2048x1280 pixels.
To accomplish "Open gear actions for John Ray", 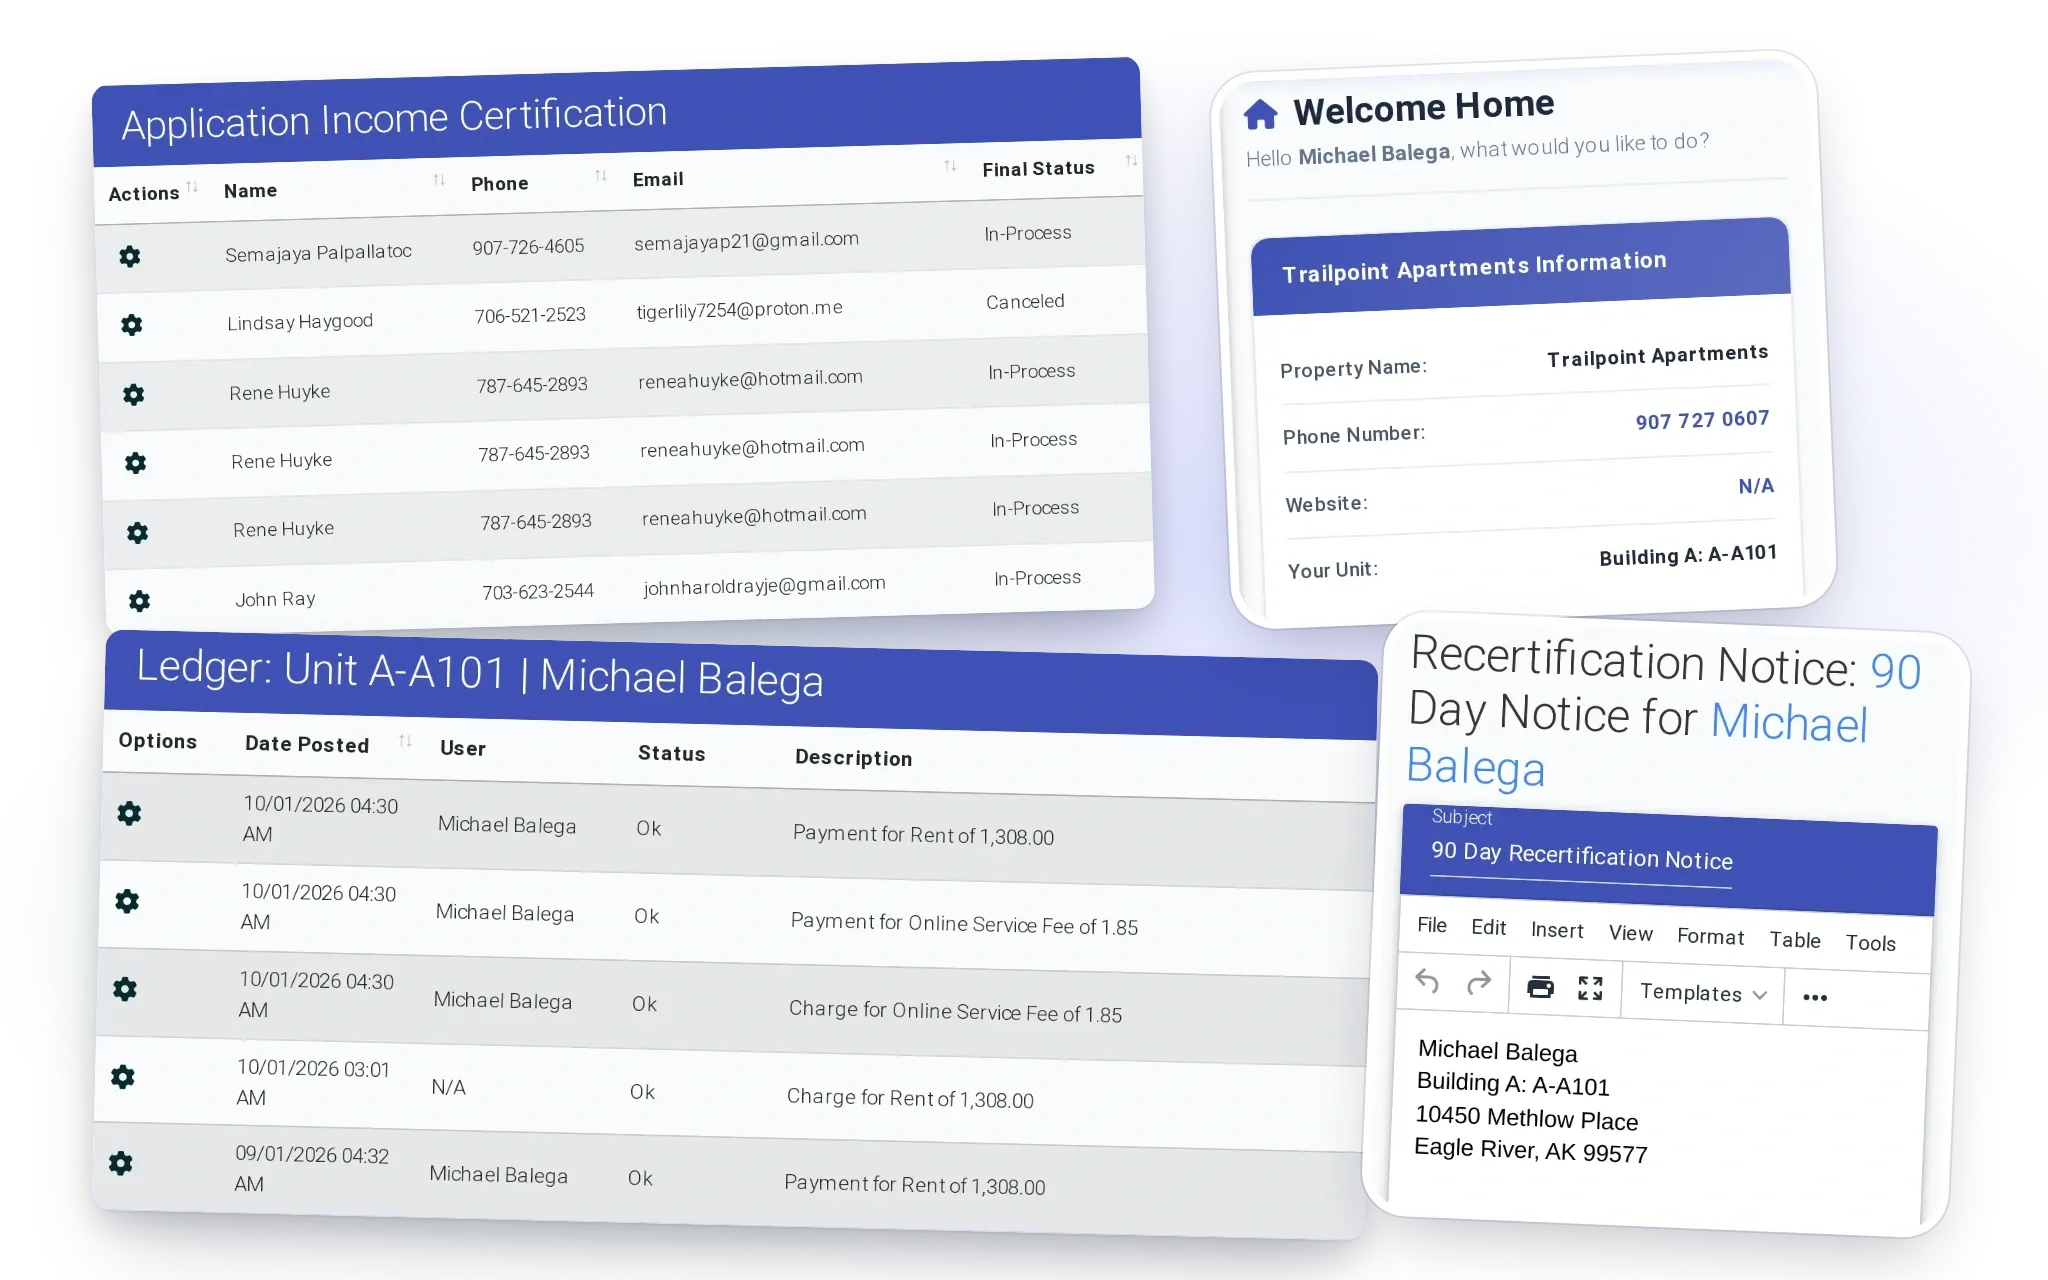I will click(140, 601).
